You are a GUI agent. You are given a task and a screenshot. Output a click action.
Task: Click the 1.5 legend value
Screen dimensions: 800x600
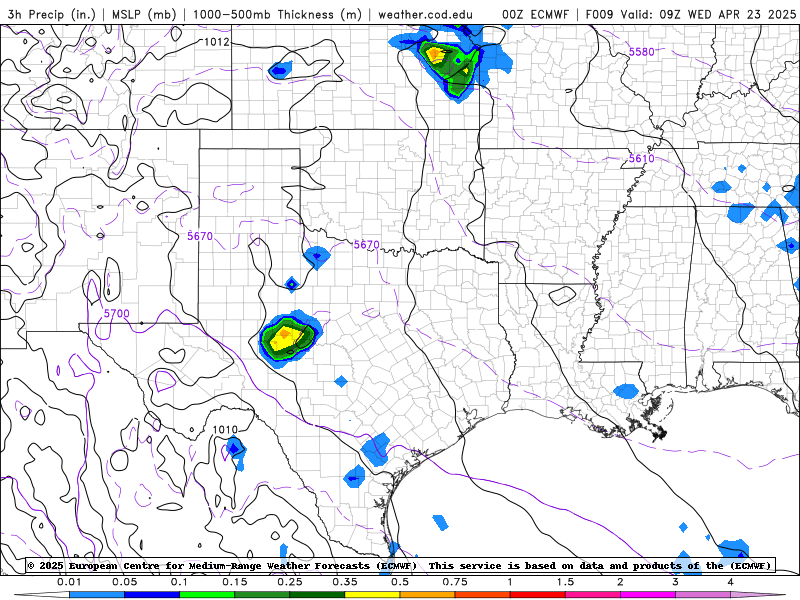(565, 582)
